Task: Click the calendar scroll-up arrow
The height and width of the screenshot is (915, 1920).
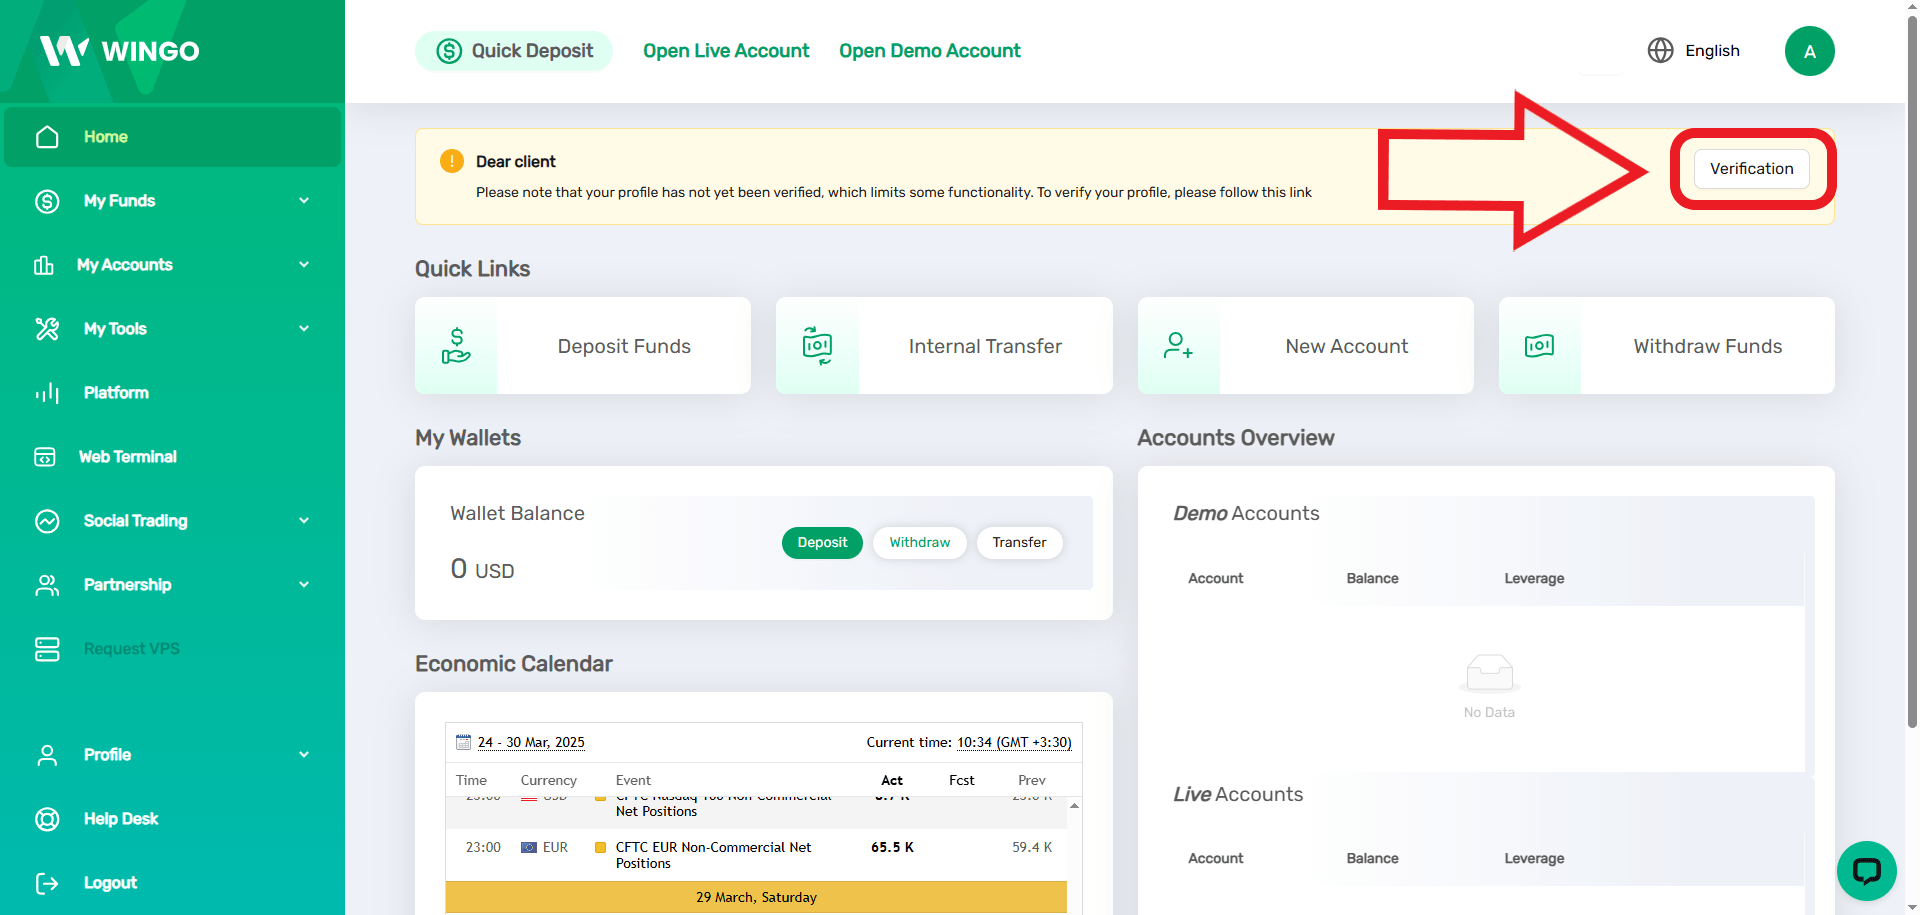Action: click(x=1074, y=805)
